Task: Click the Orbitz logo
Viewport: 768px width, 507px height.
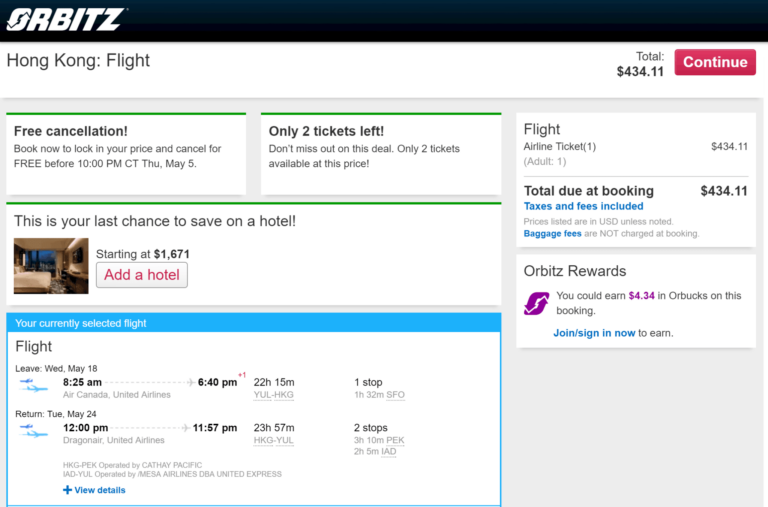Action: point(66,20)
